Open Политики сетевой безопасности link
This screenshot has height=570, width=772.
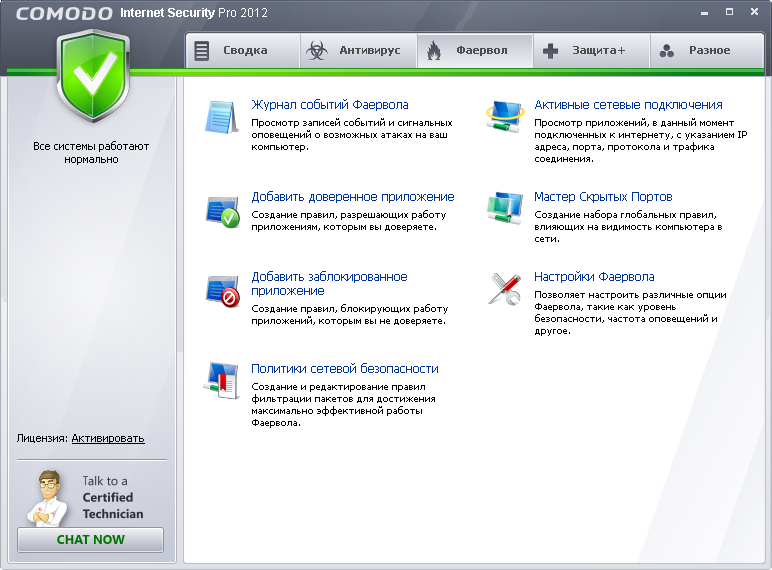pos(345,369)
